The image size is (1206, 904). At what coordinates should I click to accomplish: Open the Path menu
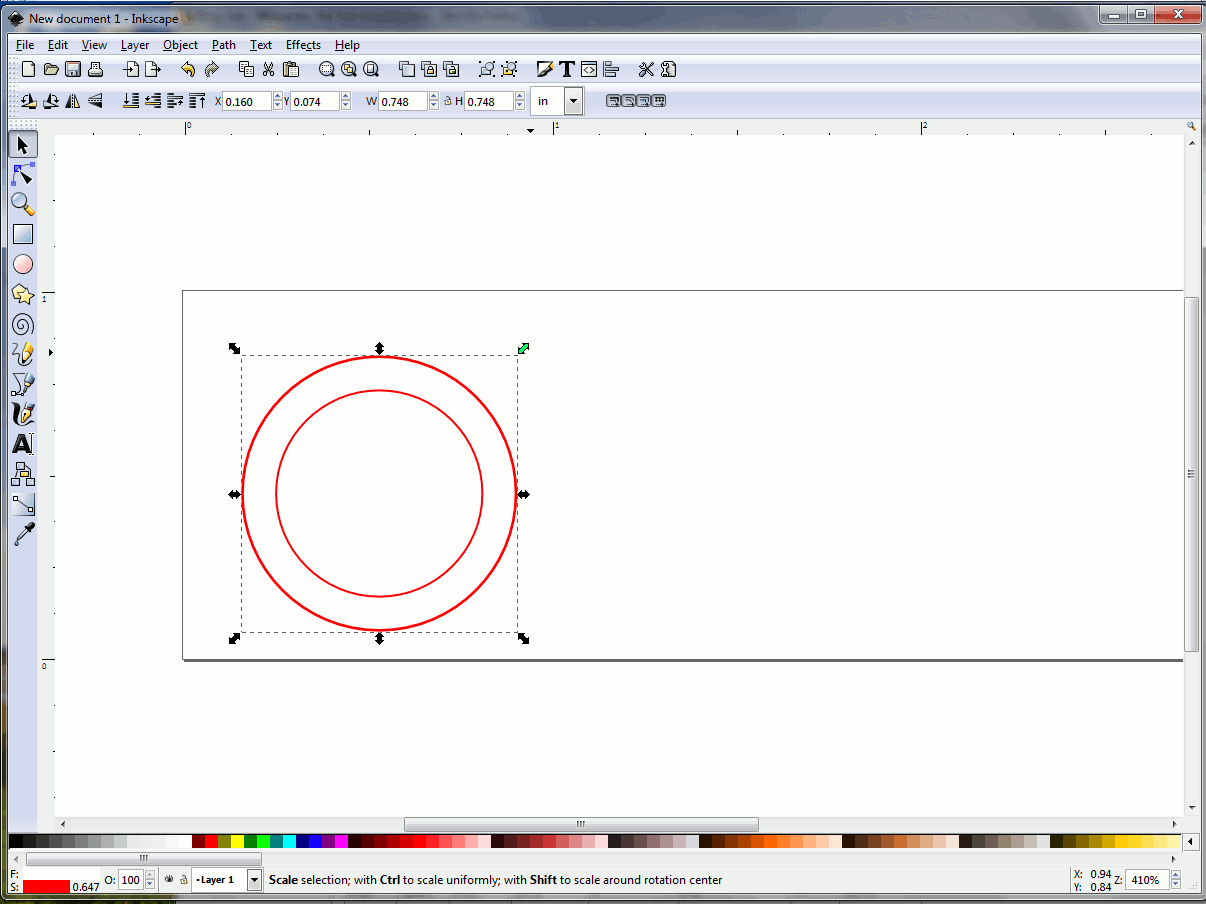tap(224, 45)
